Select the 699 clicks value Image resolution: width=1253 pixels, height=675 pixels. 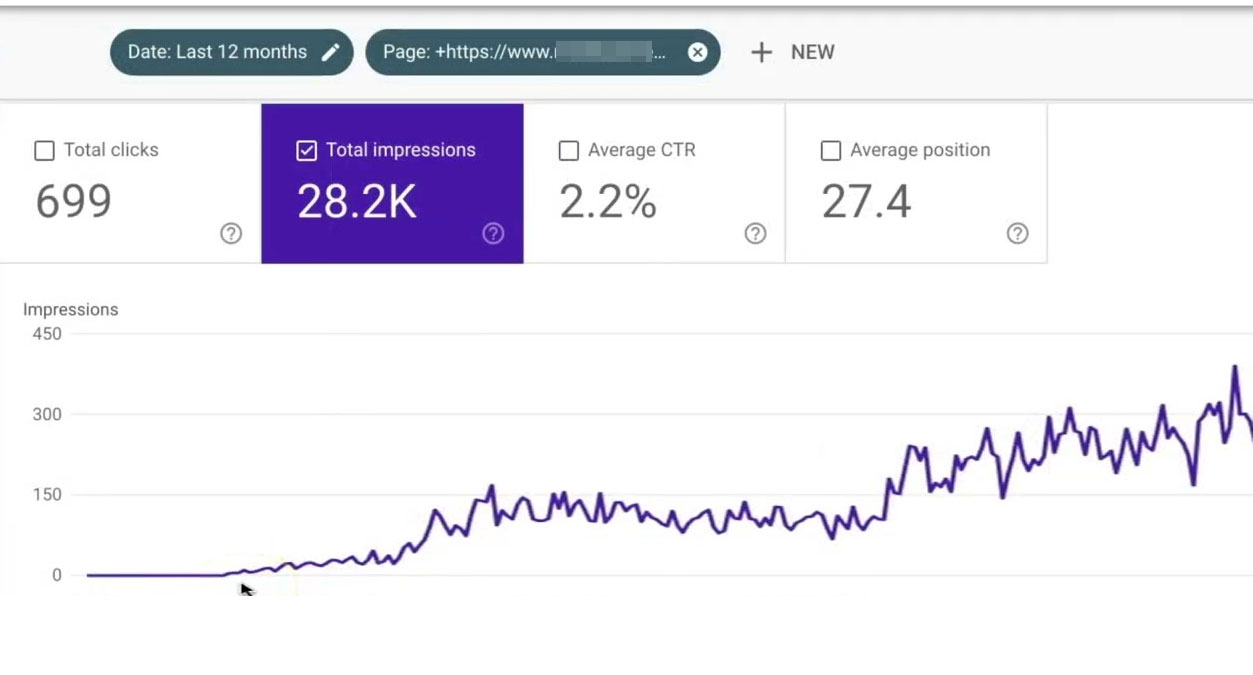[x=74, y=202]
